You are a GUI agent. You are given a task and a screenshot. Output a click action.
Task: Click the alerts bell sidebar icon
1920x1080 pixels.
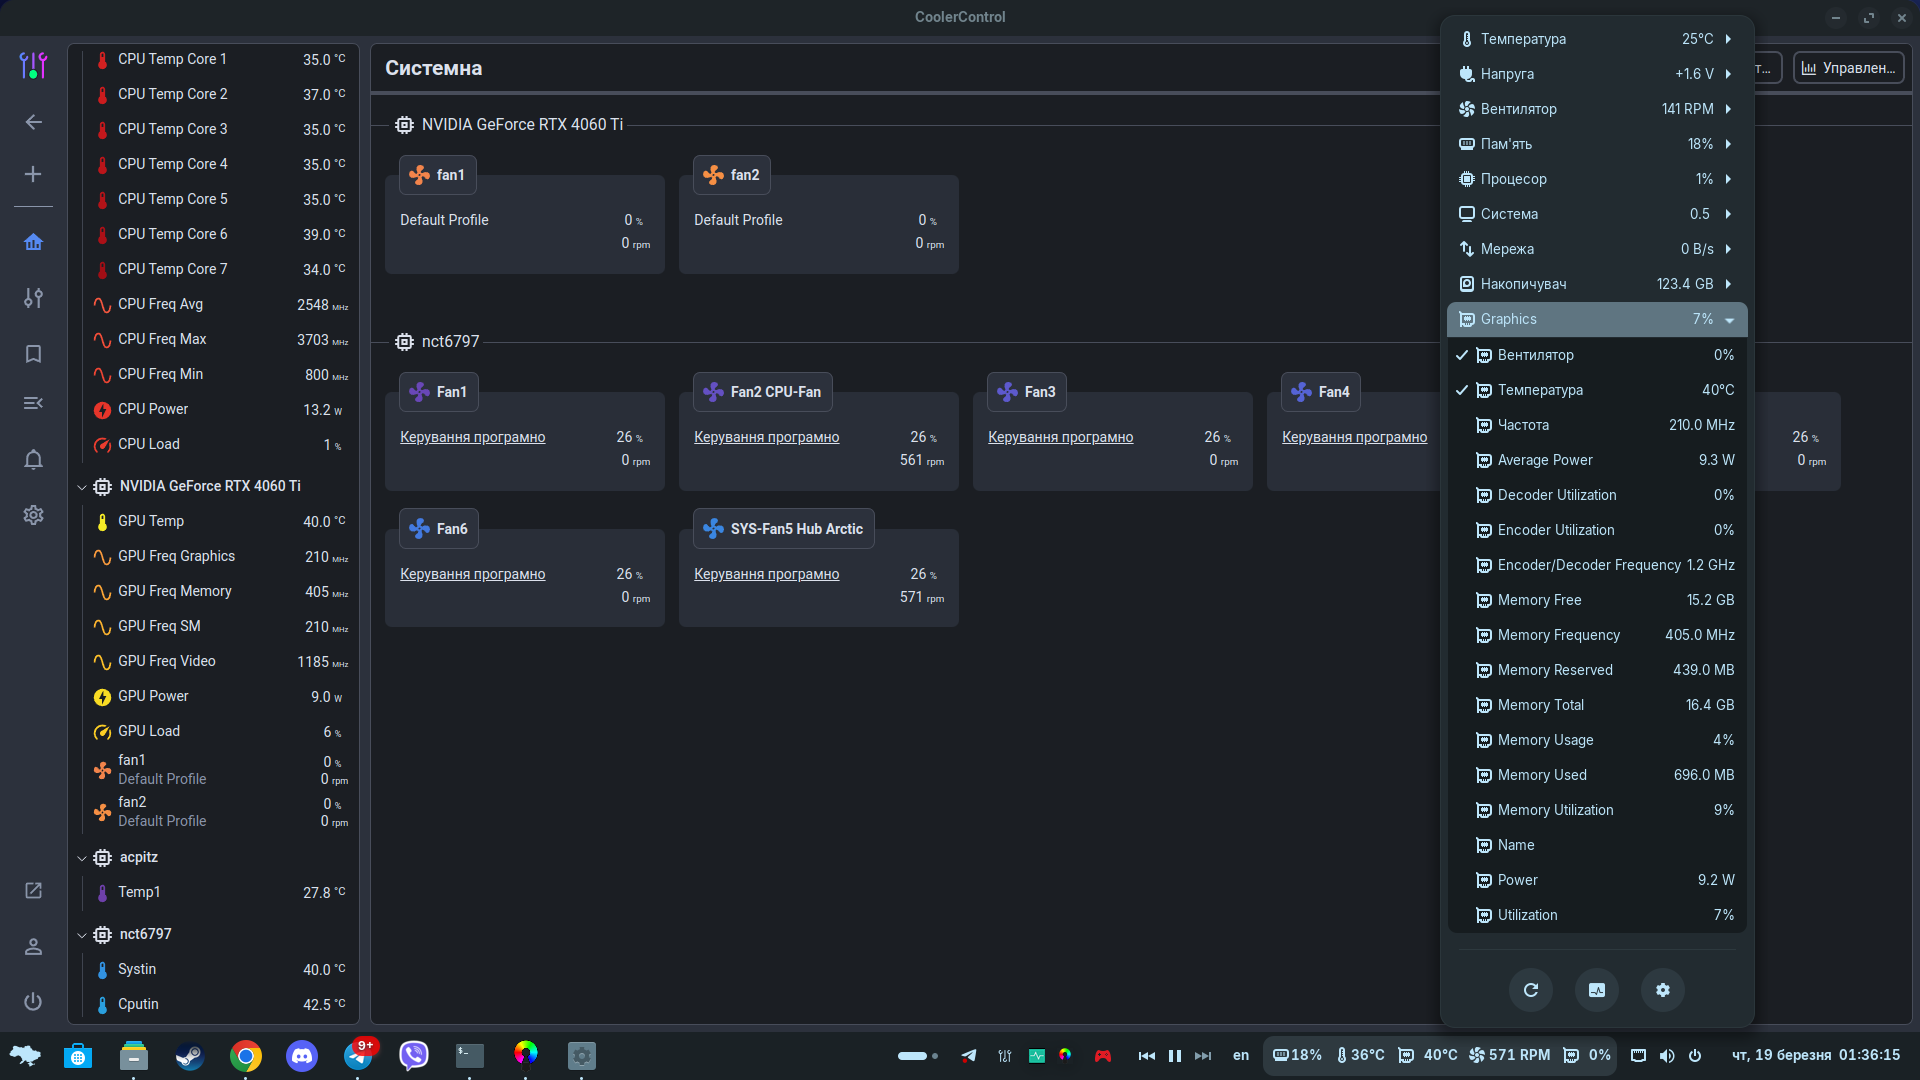click(33, 459)
